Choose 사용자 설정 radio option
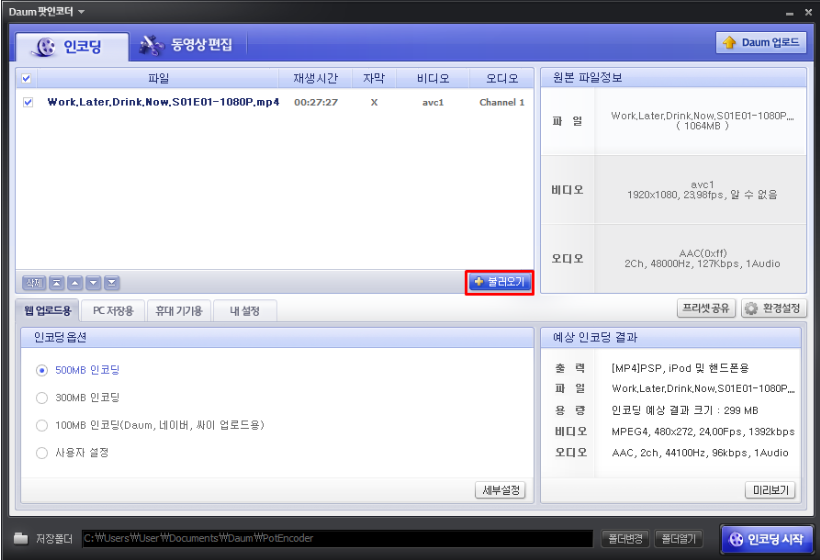The image size is (820, 560). (42, 453)
